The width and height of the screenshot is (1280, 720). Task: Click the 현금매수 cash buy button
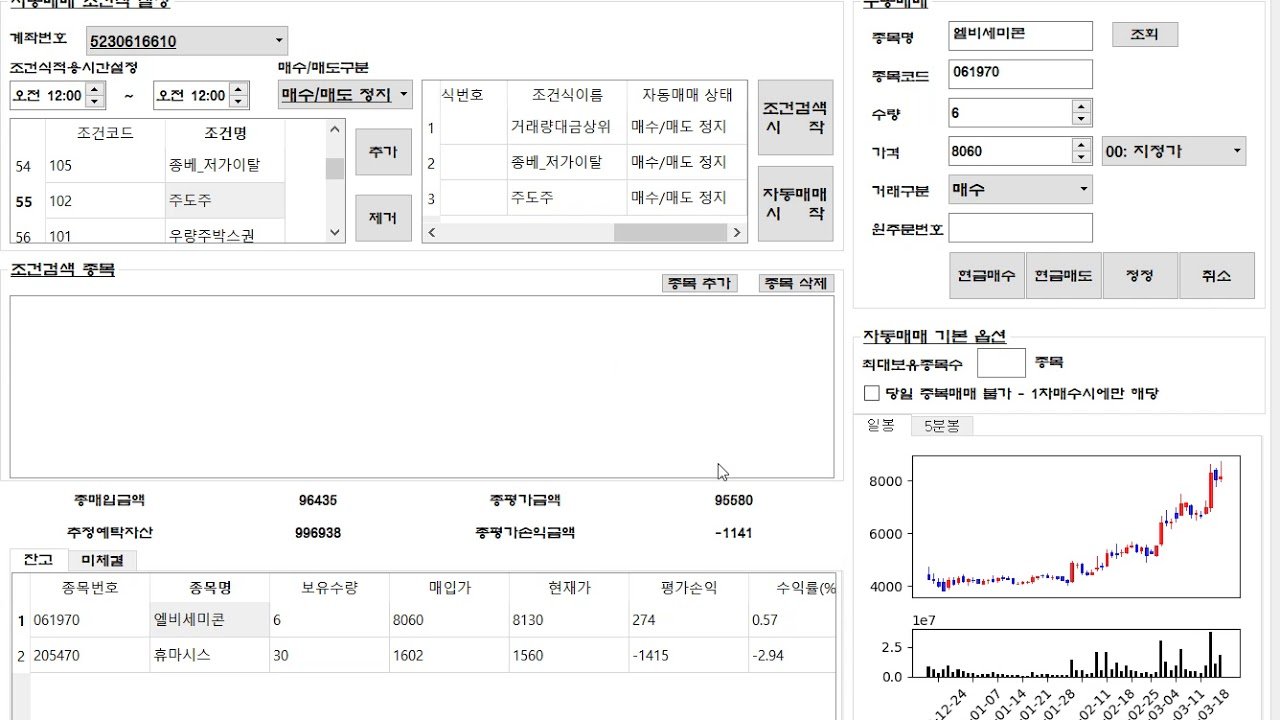pyautogui.click(x=987, y=274)
